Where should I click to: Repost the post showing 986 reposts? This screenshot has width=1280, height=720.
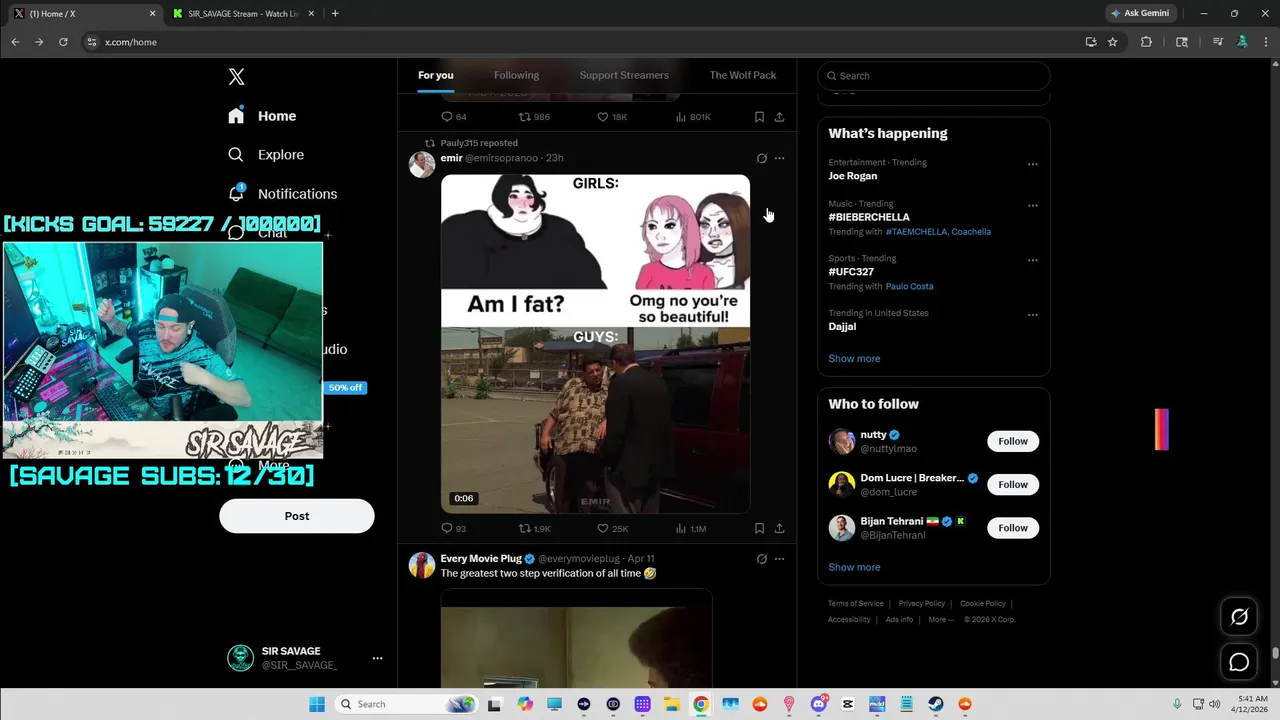[534, 117]
